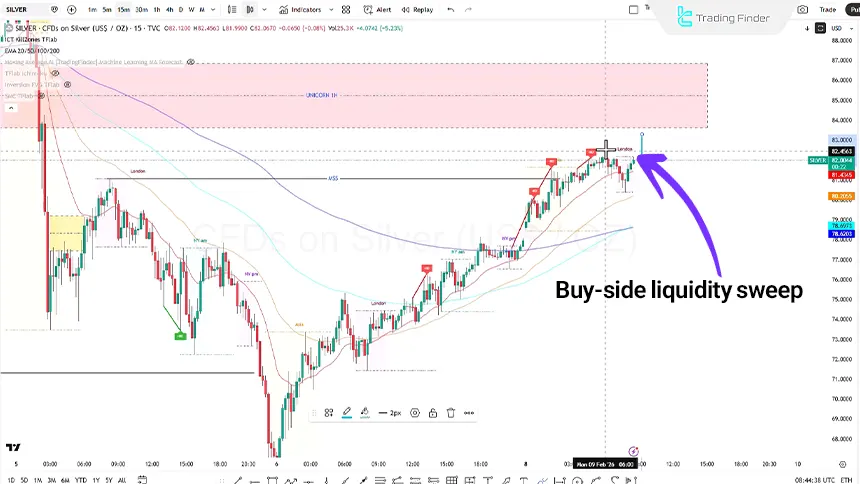
Task: Set date range to 1D
Action: pyautogui.click(x=11, y=480)
